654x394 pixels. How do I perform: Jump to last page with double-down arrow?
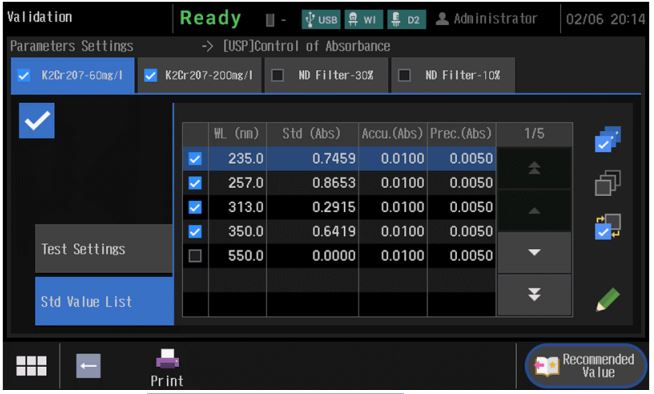coord(534,294)
